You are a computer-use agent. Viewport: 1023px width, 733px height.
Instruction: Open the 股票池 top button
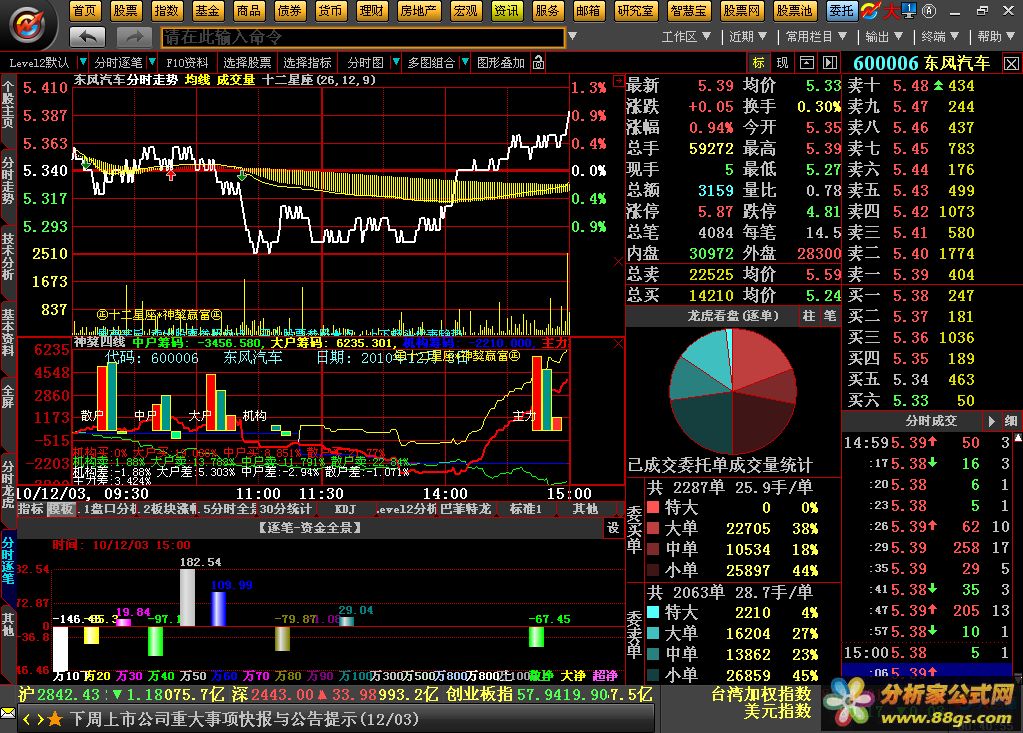point(794,10)
